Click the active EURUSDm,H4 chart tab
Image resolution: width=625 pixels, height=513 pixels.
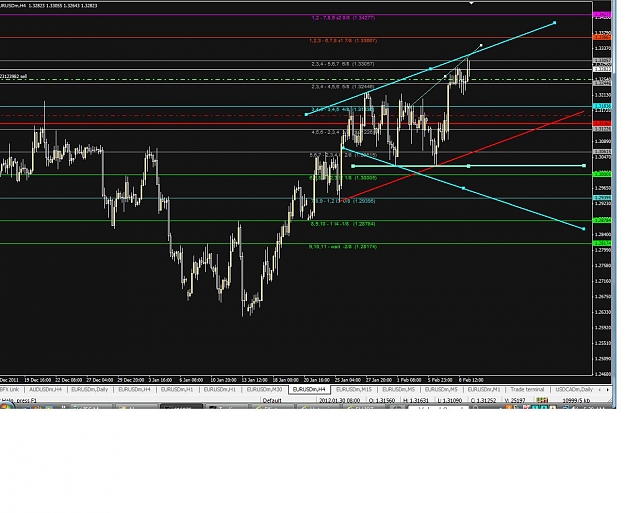pos(309,389)
